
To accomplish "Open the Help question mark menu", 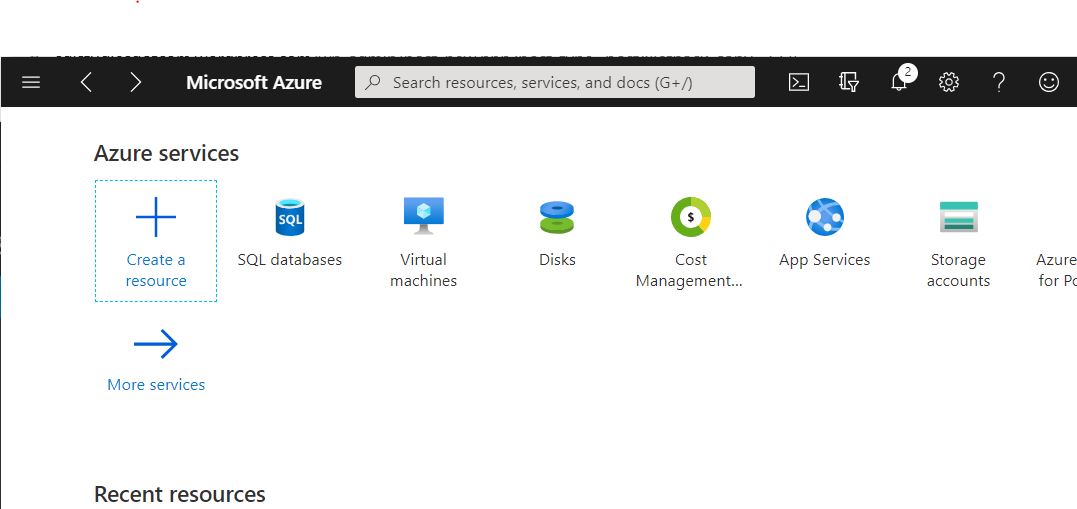I will click(999, 82).
